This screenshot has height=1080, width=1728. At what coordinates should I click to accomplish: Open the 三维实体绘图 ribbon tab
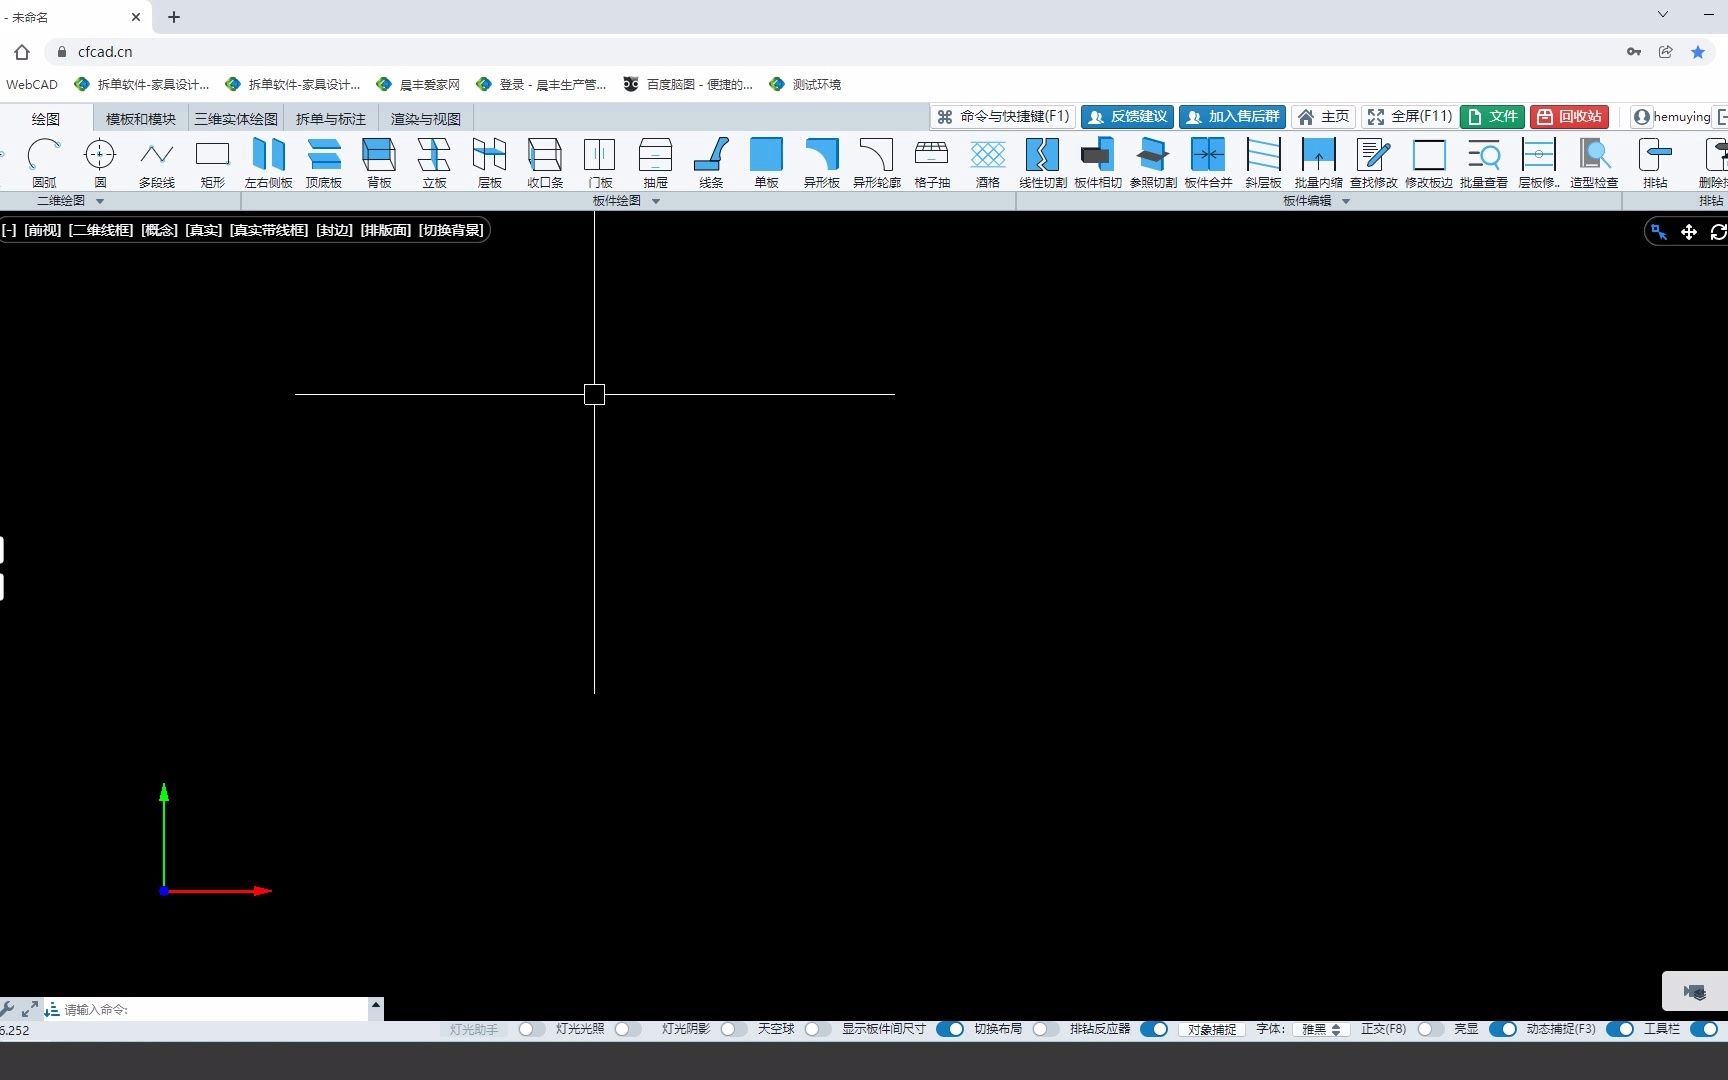coord(236,118)
